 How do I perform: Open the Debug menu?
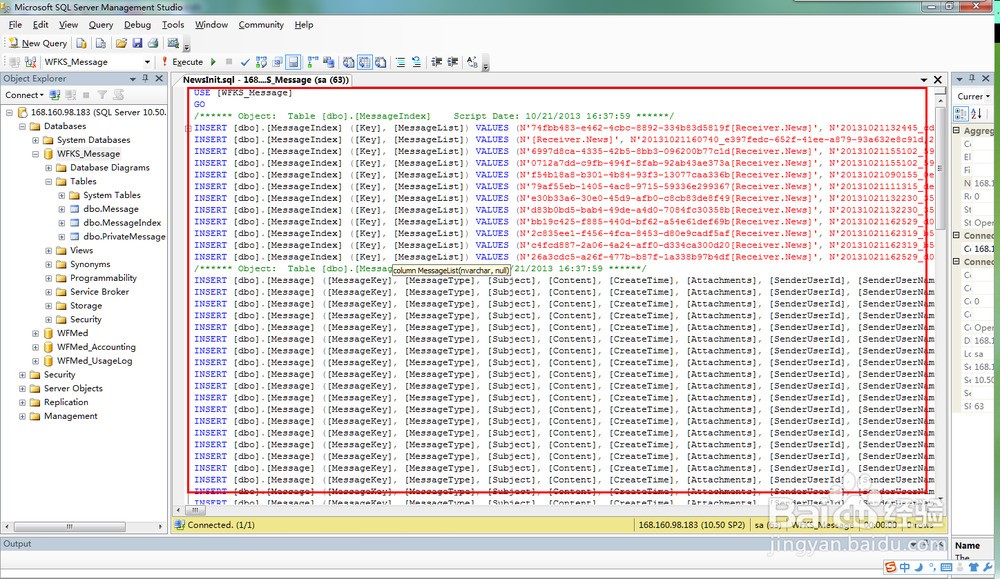[137, 25]
